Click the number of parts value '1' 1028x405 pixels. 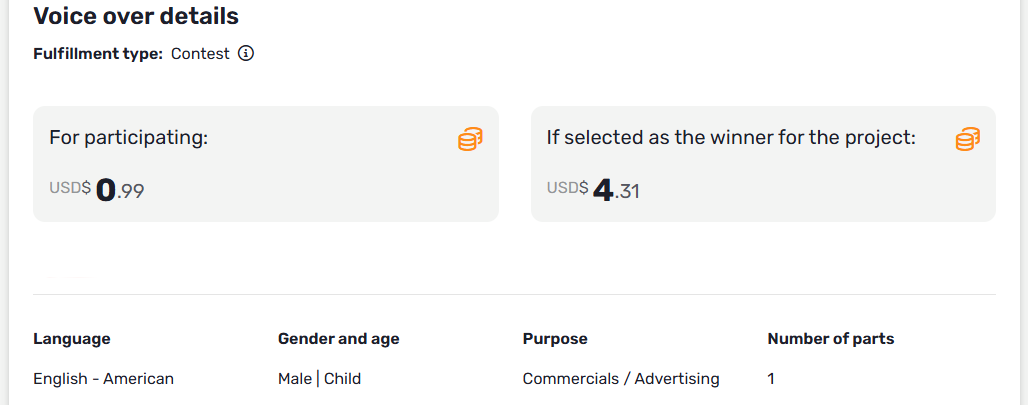[x=771, y=379]
